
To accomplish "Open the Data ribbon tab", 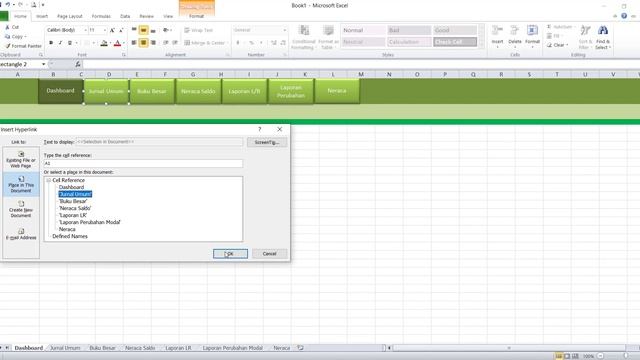I will click(125, 16).
